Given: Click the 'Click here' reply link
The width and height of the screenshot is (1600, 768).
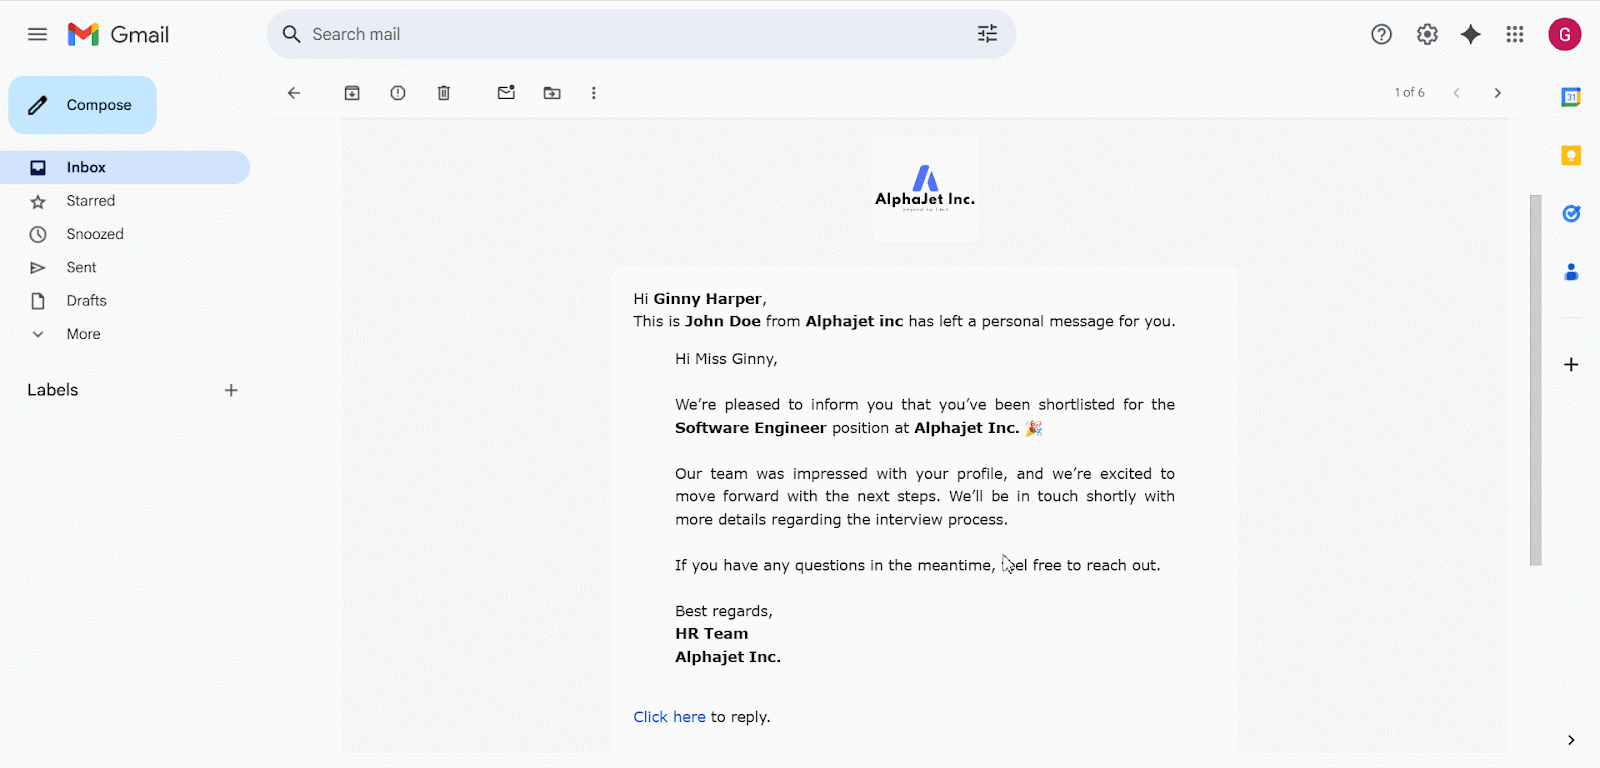Looking at the screenshot, I should [x=669, y=717].
